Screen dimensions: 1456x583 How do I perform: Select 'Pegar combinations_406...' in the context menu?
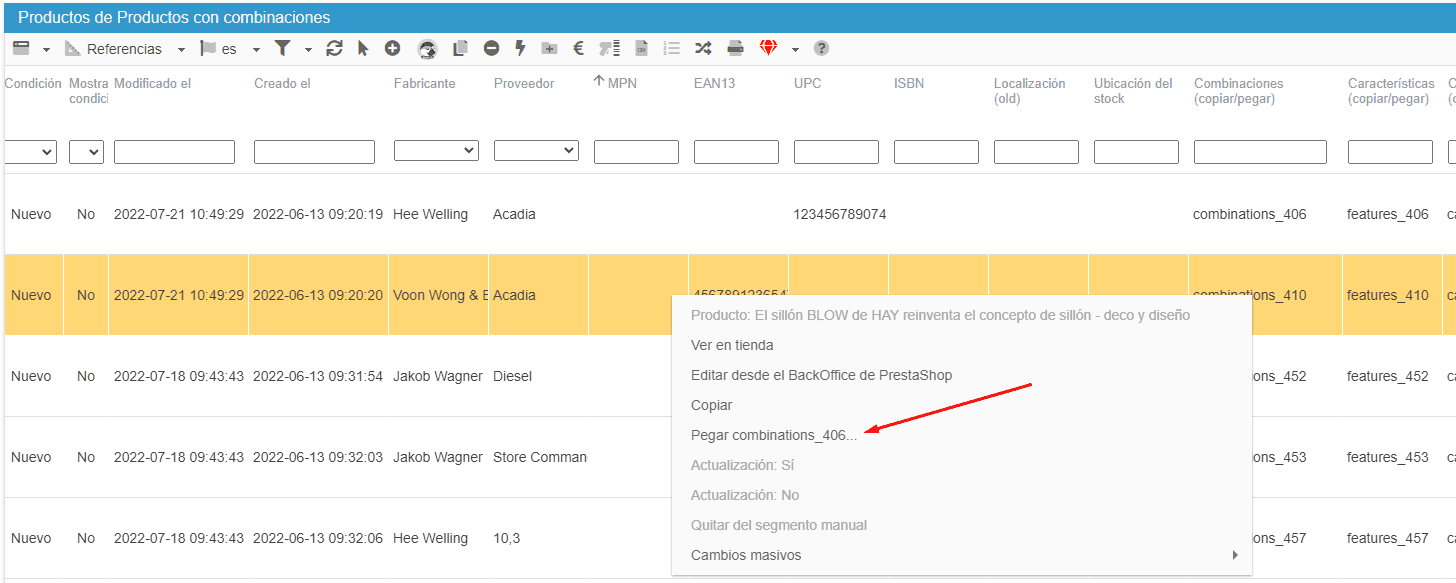pos(773,435)
